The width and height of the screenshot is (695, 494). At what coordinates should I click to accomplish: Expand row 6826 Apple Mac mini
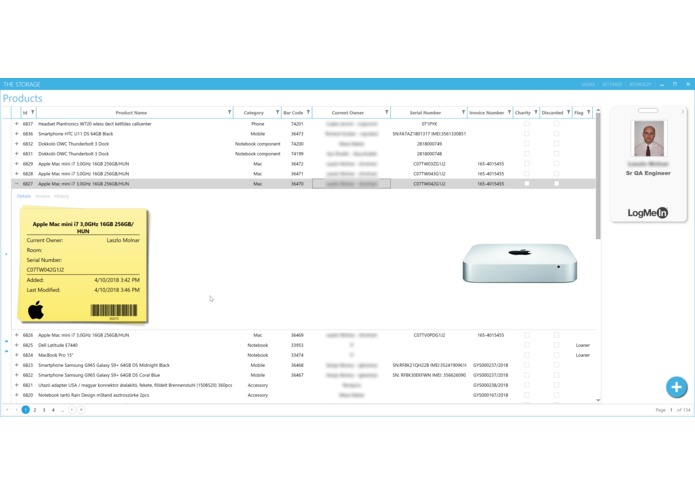click(16, 335)
